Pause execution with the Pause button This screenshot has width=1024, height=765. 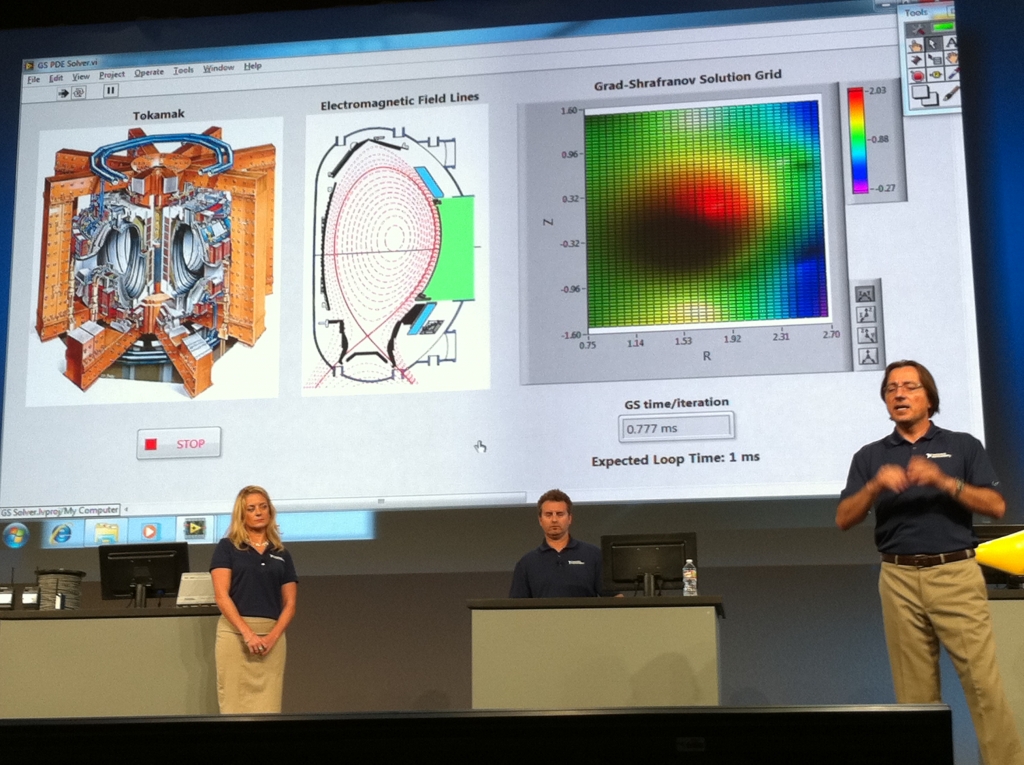(x=110, y=90)
